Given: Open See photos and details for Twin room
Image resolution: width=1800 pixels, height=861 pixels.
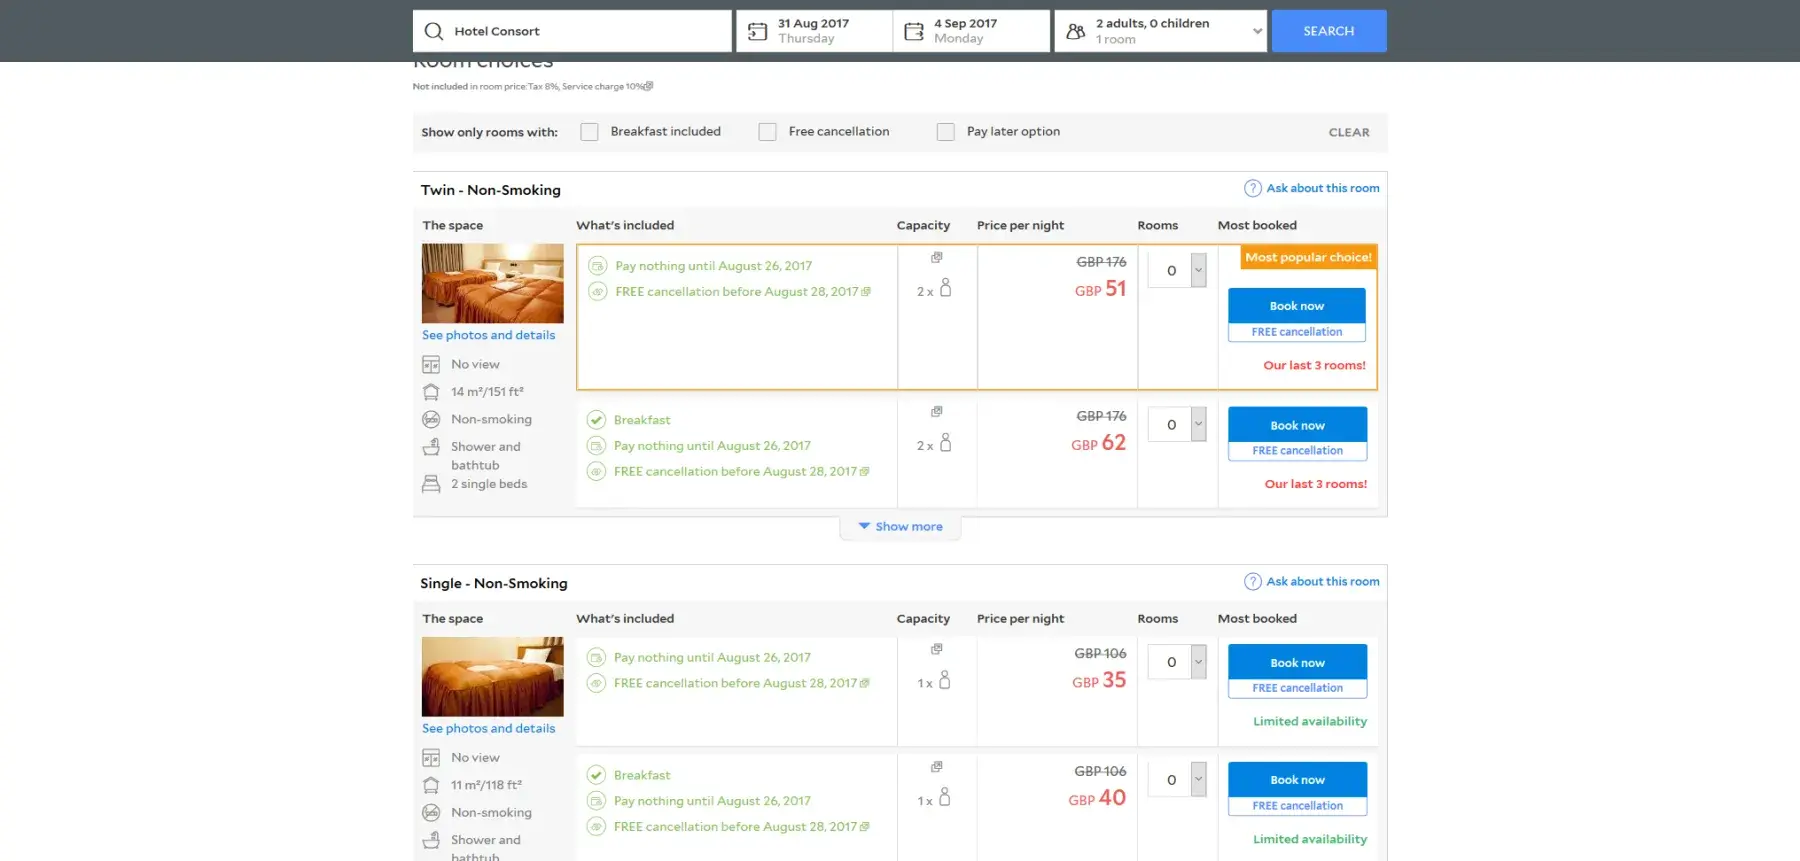Looking at the screenshot, I should 488,335.
